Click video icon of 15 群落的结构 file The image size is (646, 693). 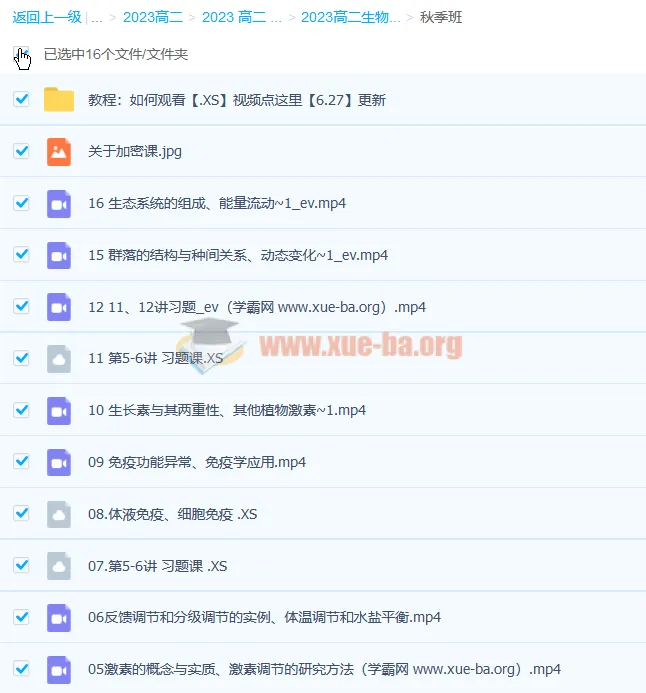coord(59,255)
